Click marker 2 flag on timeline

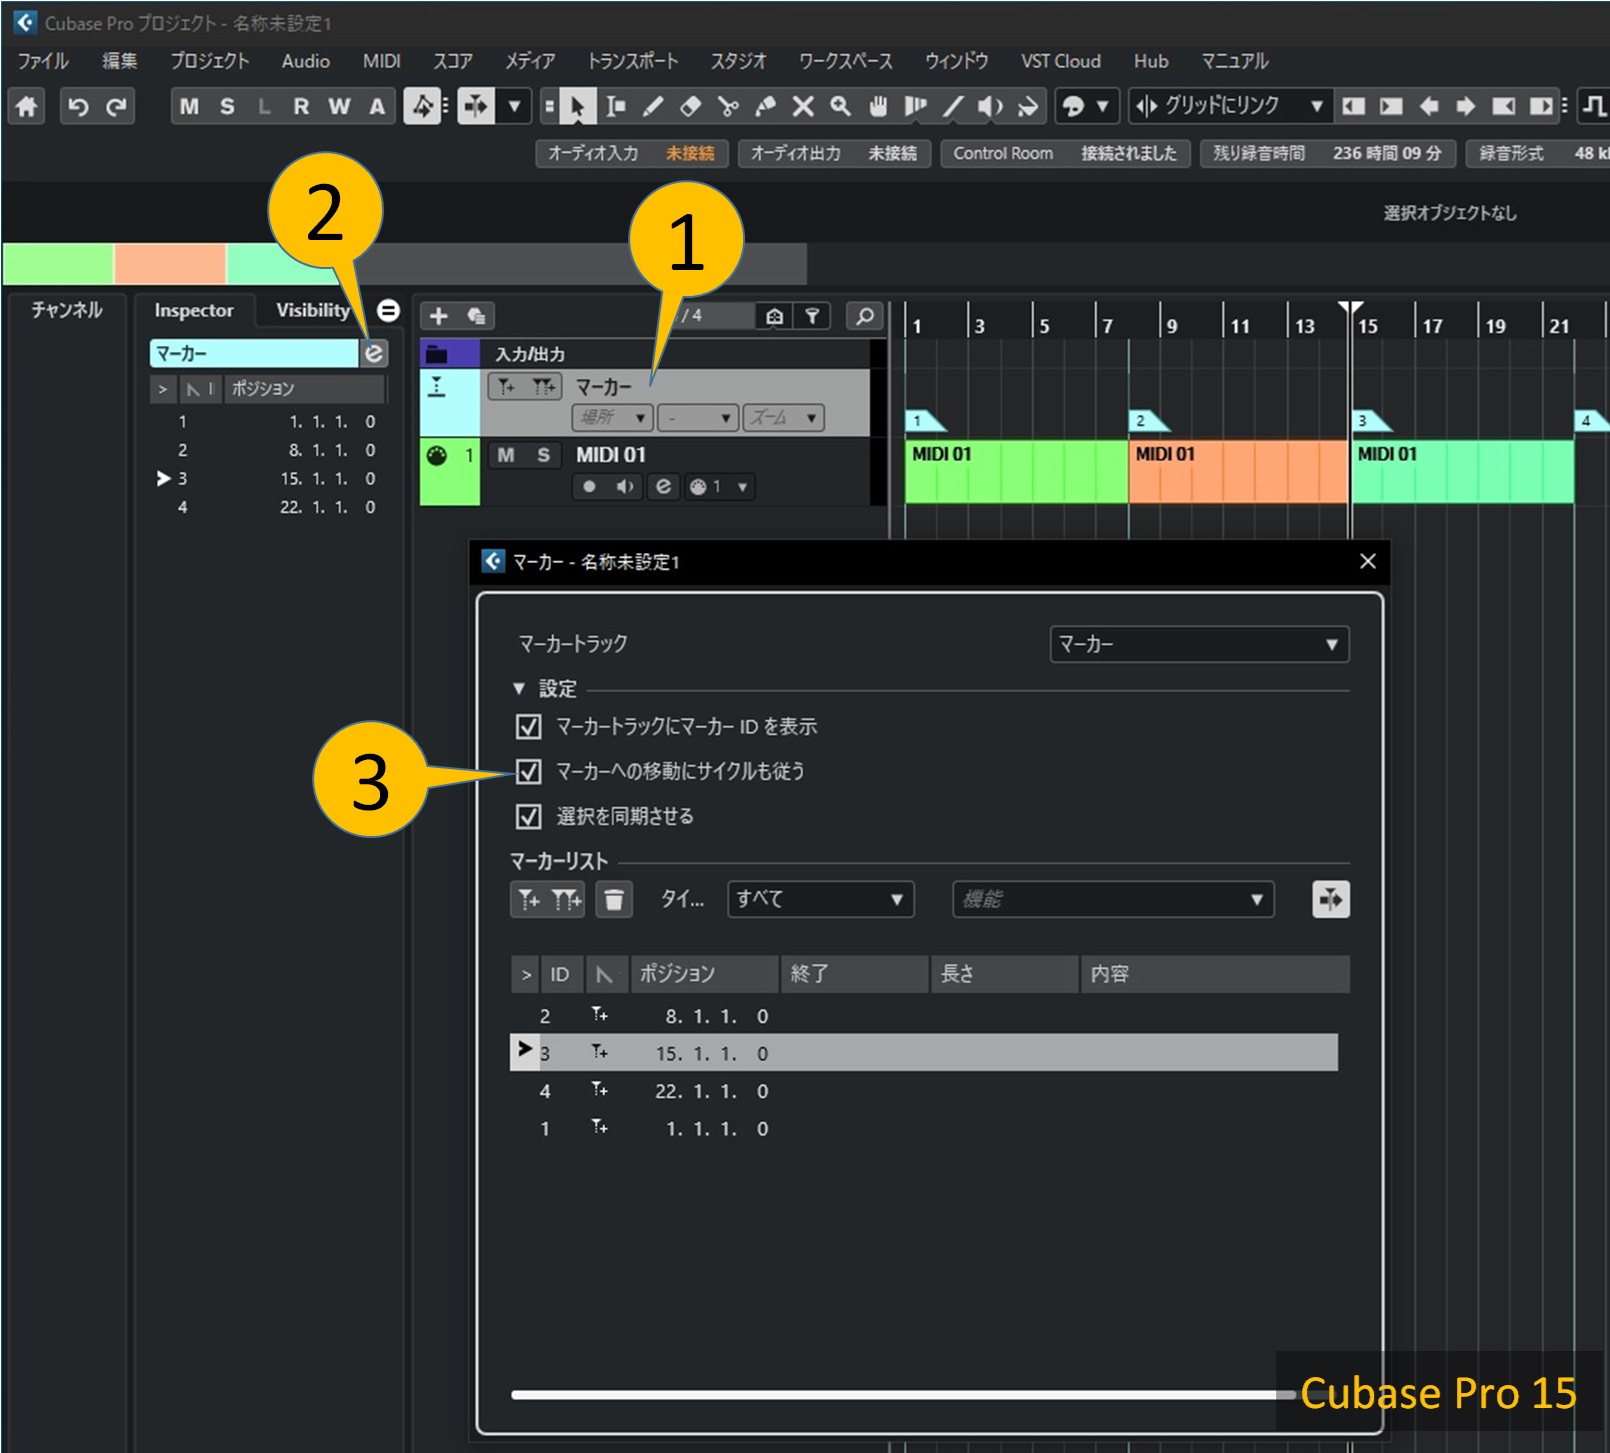pos(1144,421)
